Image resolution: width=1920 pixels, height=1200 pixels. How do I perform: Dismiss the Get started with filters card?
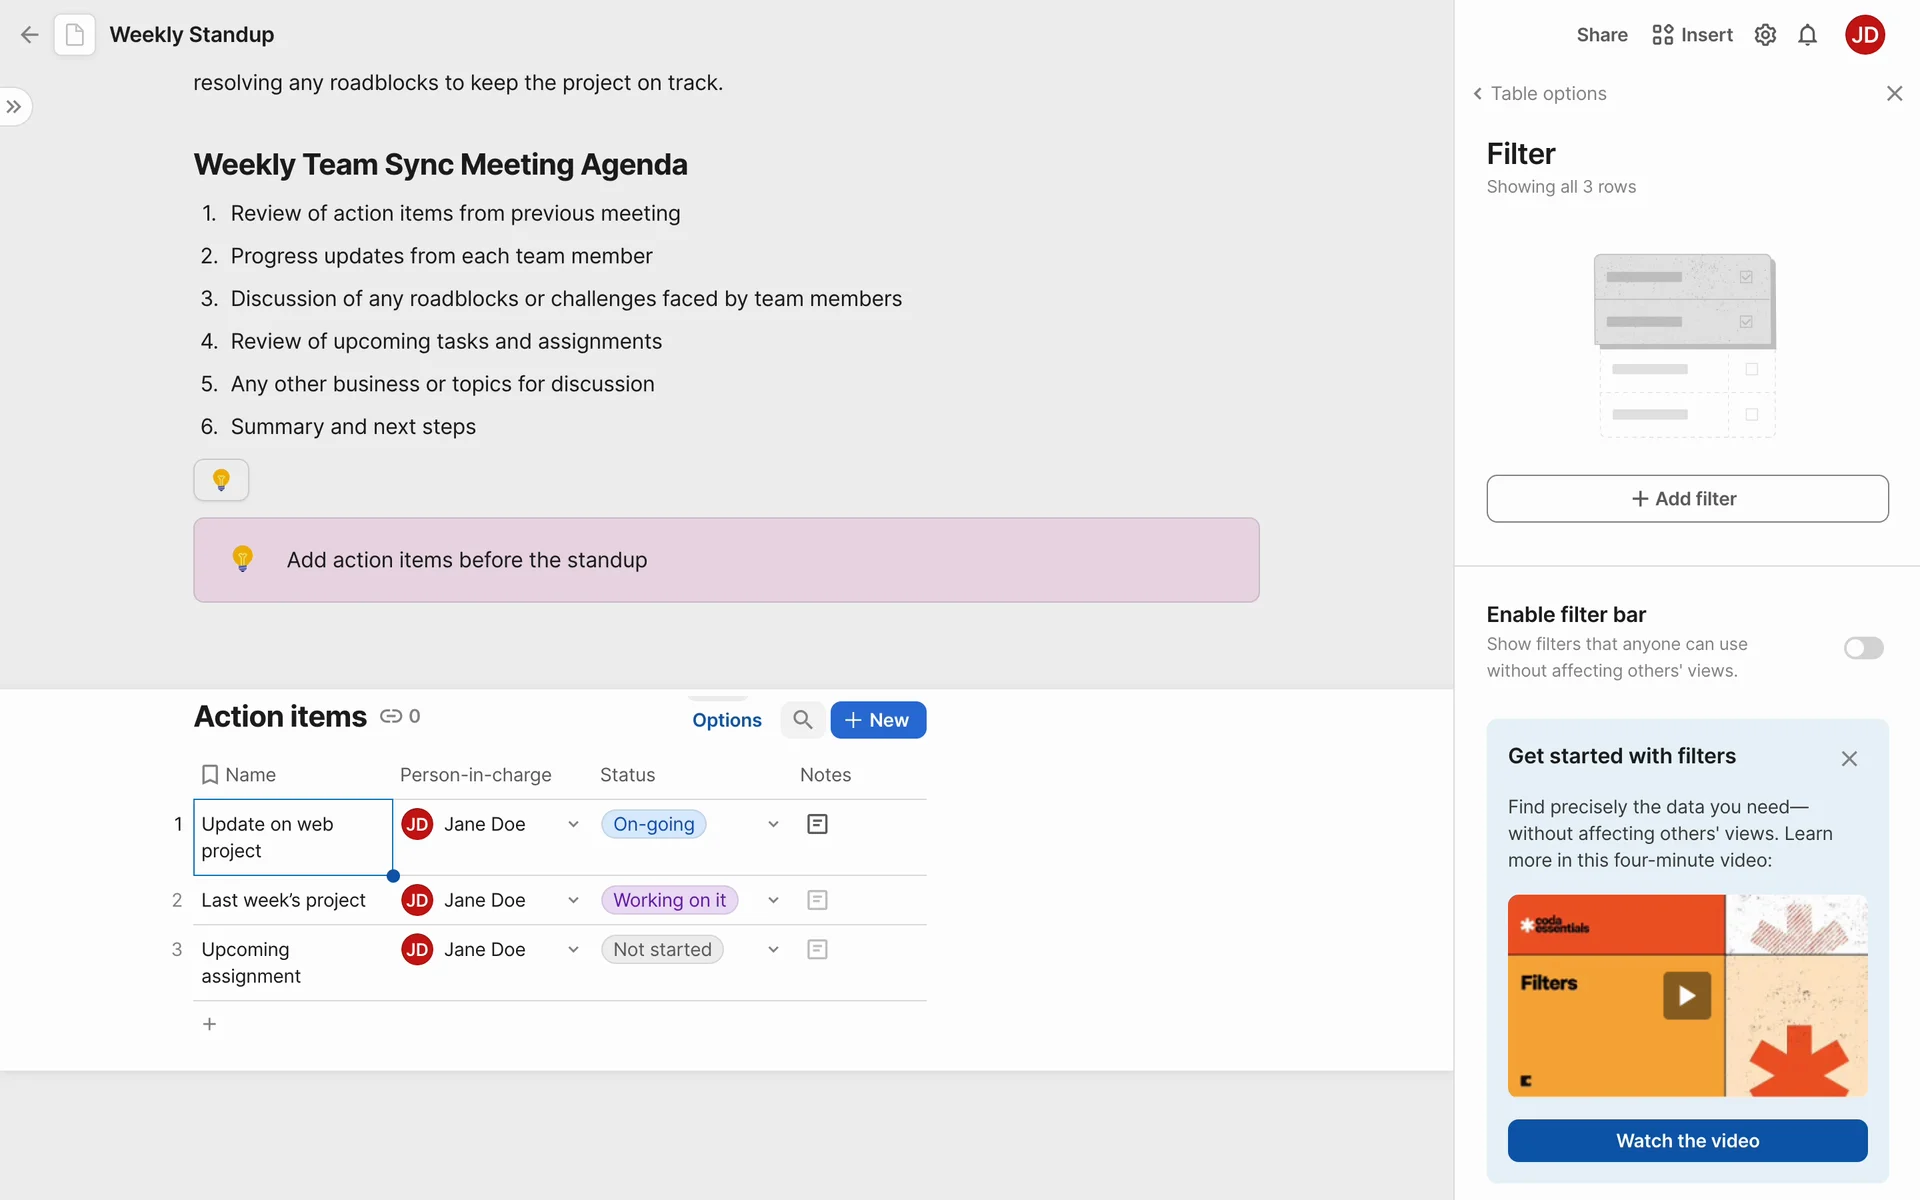point(1849,758)
